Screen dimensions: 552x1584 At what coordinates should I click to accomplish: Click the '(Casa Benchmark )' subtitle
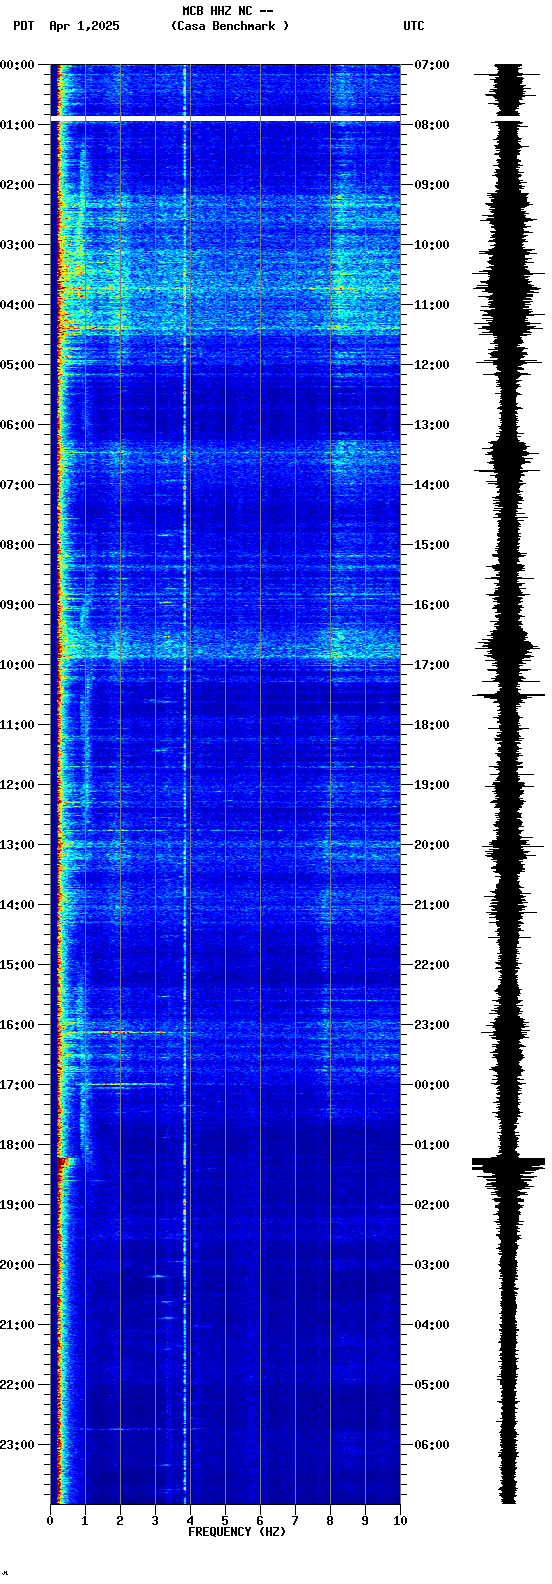[x=230, y=26]
